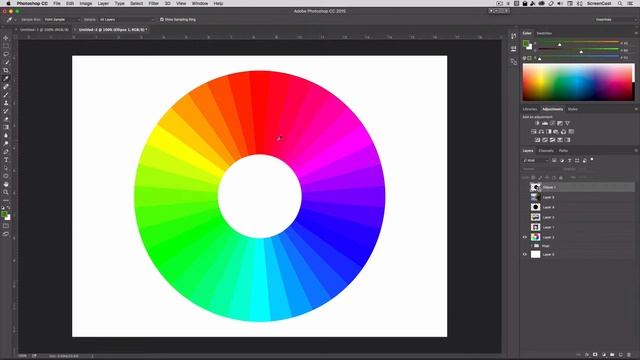This screenshot has height=360, width=640.
Task: Expand the layer group folder
Action: [x=531, y=246]
